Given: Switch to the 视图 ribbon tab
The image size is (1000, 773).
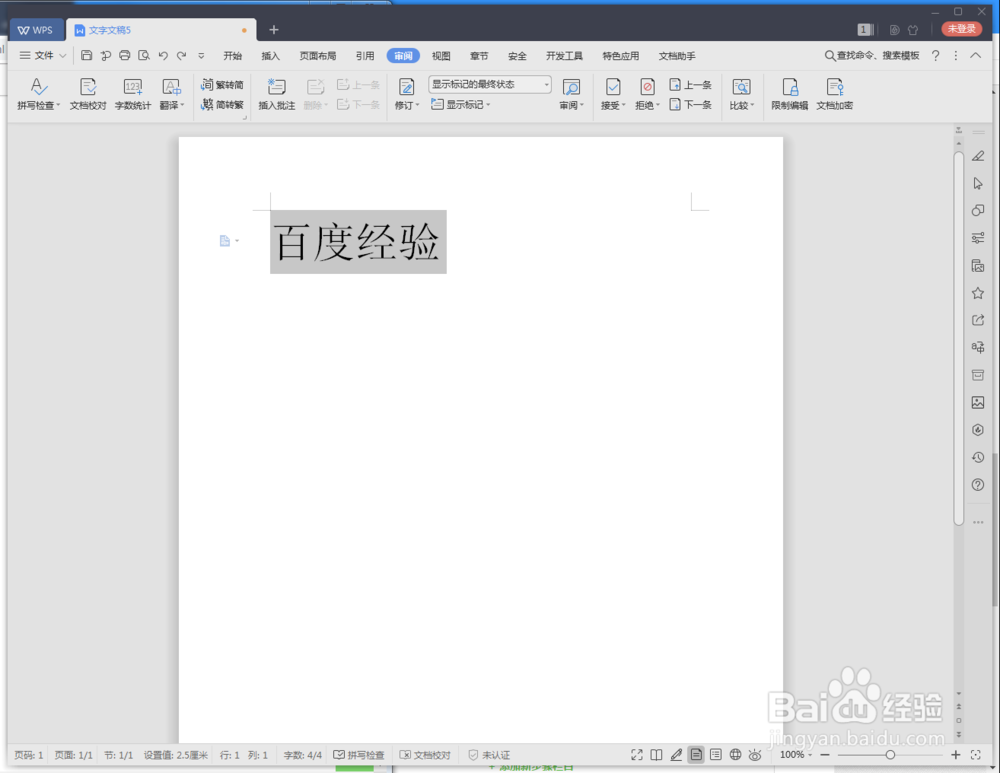Looking at the screenshot, I should [440, 56].
